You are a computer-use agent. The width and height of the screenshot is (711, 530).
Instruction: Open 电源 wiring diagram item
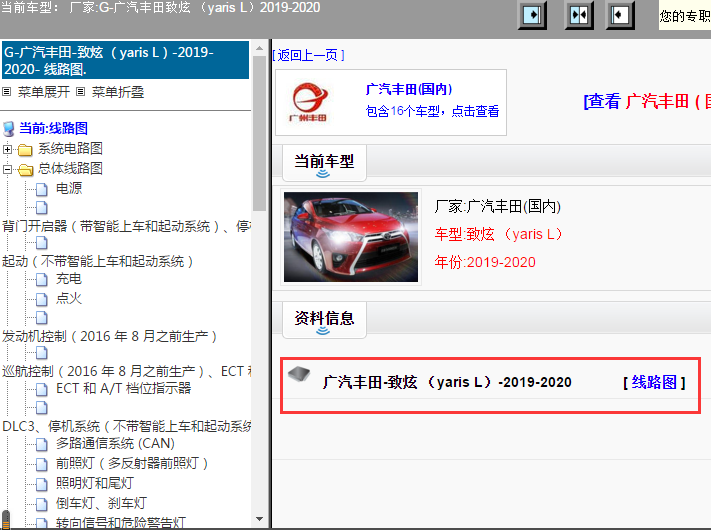point(69,188)
